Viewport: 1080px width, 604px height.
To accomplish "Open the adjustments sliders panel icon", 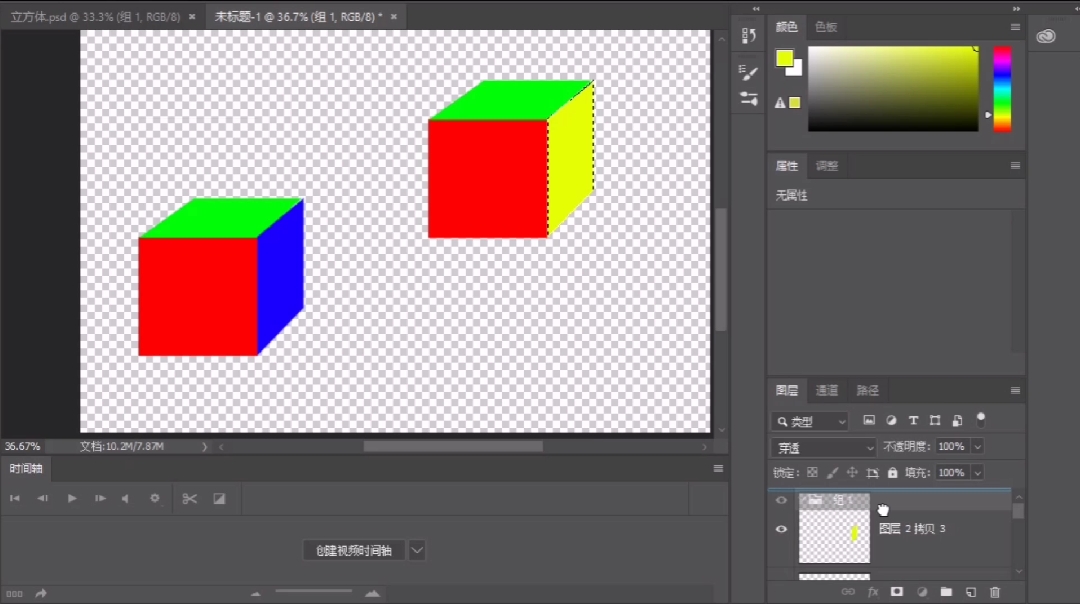I will [749, 98].
